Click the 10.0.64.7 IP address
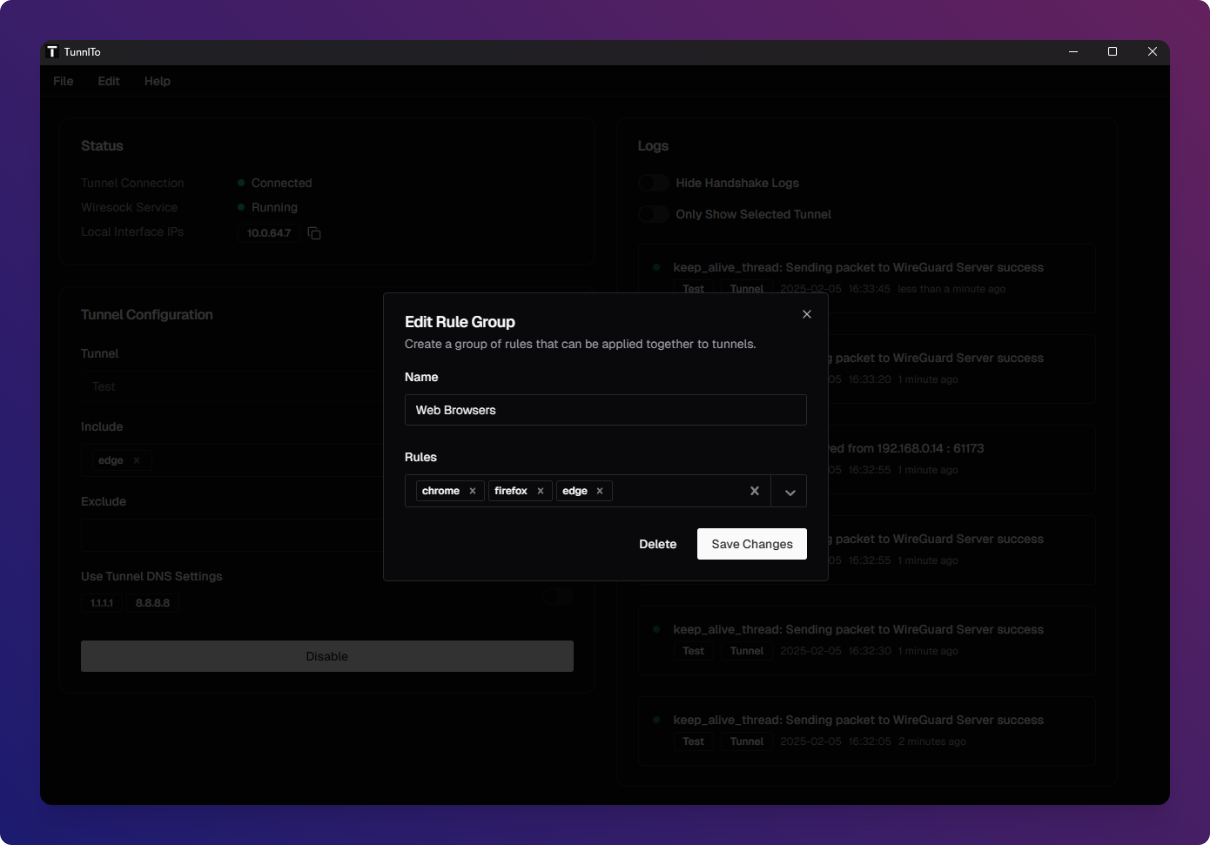 tap(268, 233)
